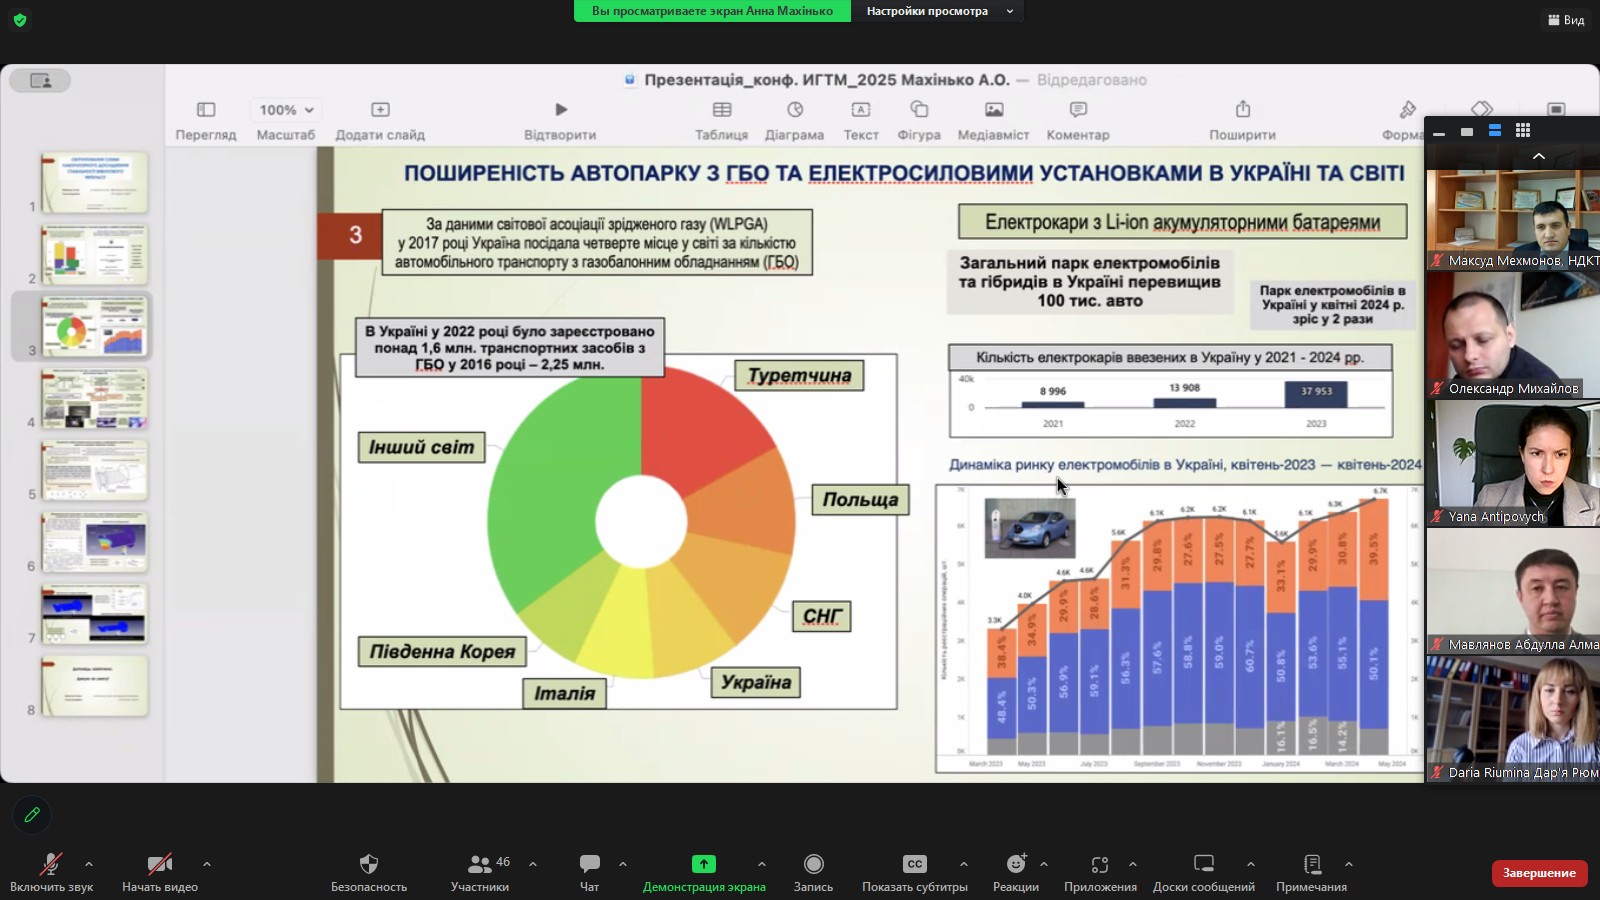Open the Participants panel
This screenshot has height=900, width=1600.
481,865
